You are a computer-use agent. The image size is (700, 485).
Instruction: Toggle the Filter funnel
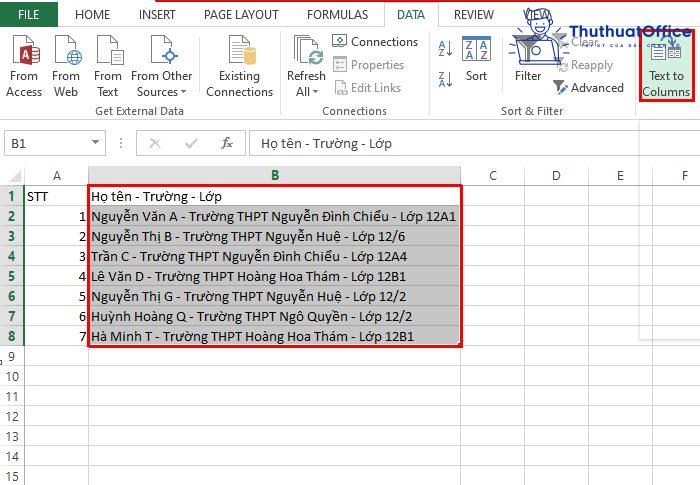point(528,59)
